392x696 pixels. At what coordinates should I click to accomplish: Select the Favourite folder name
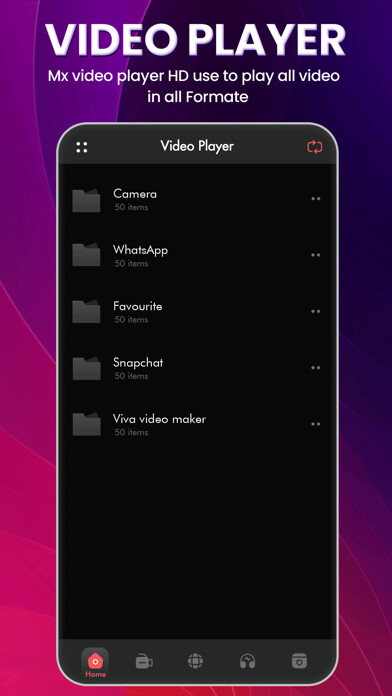coord(138,306)
